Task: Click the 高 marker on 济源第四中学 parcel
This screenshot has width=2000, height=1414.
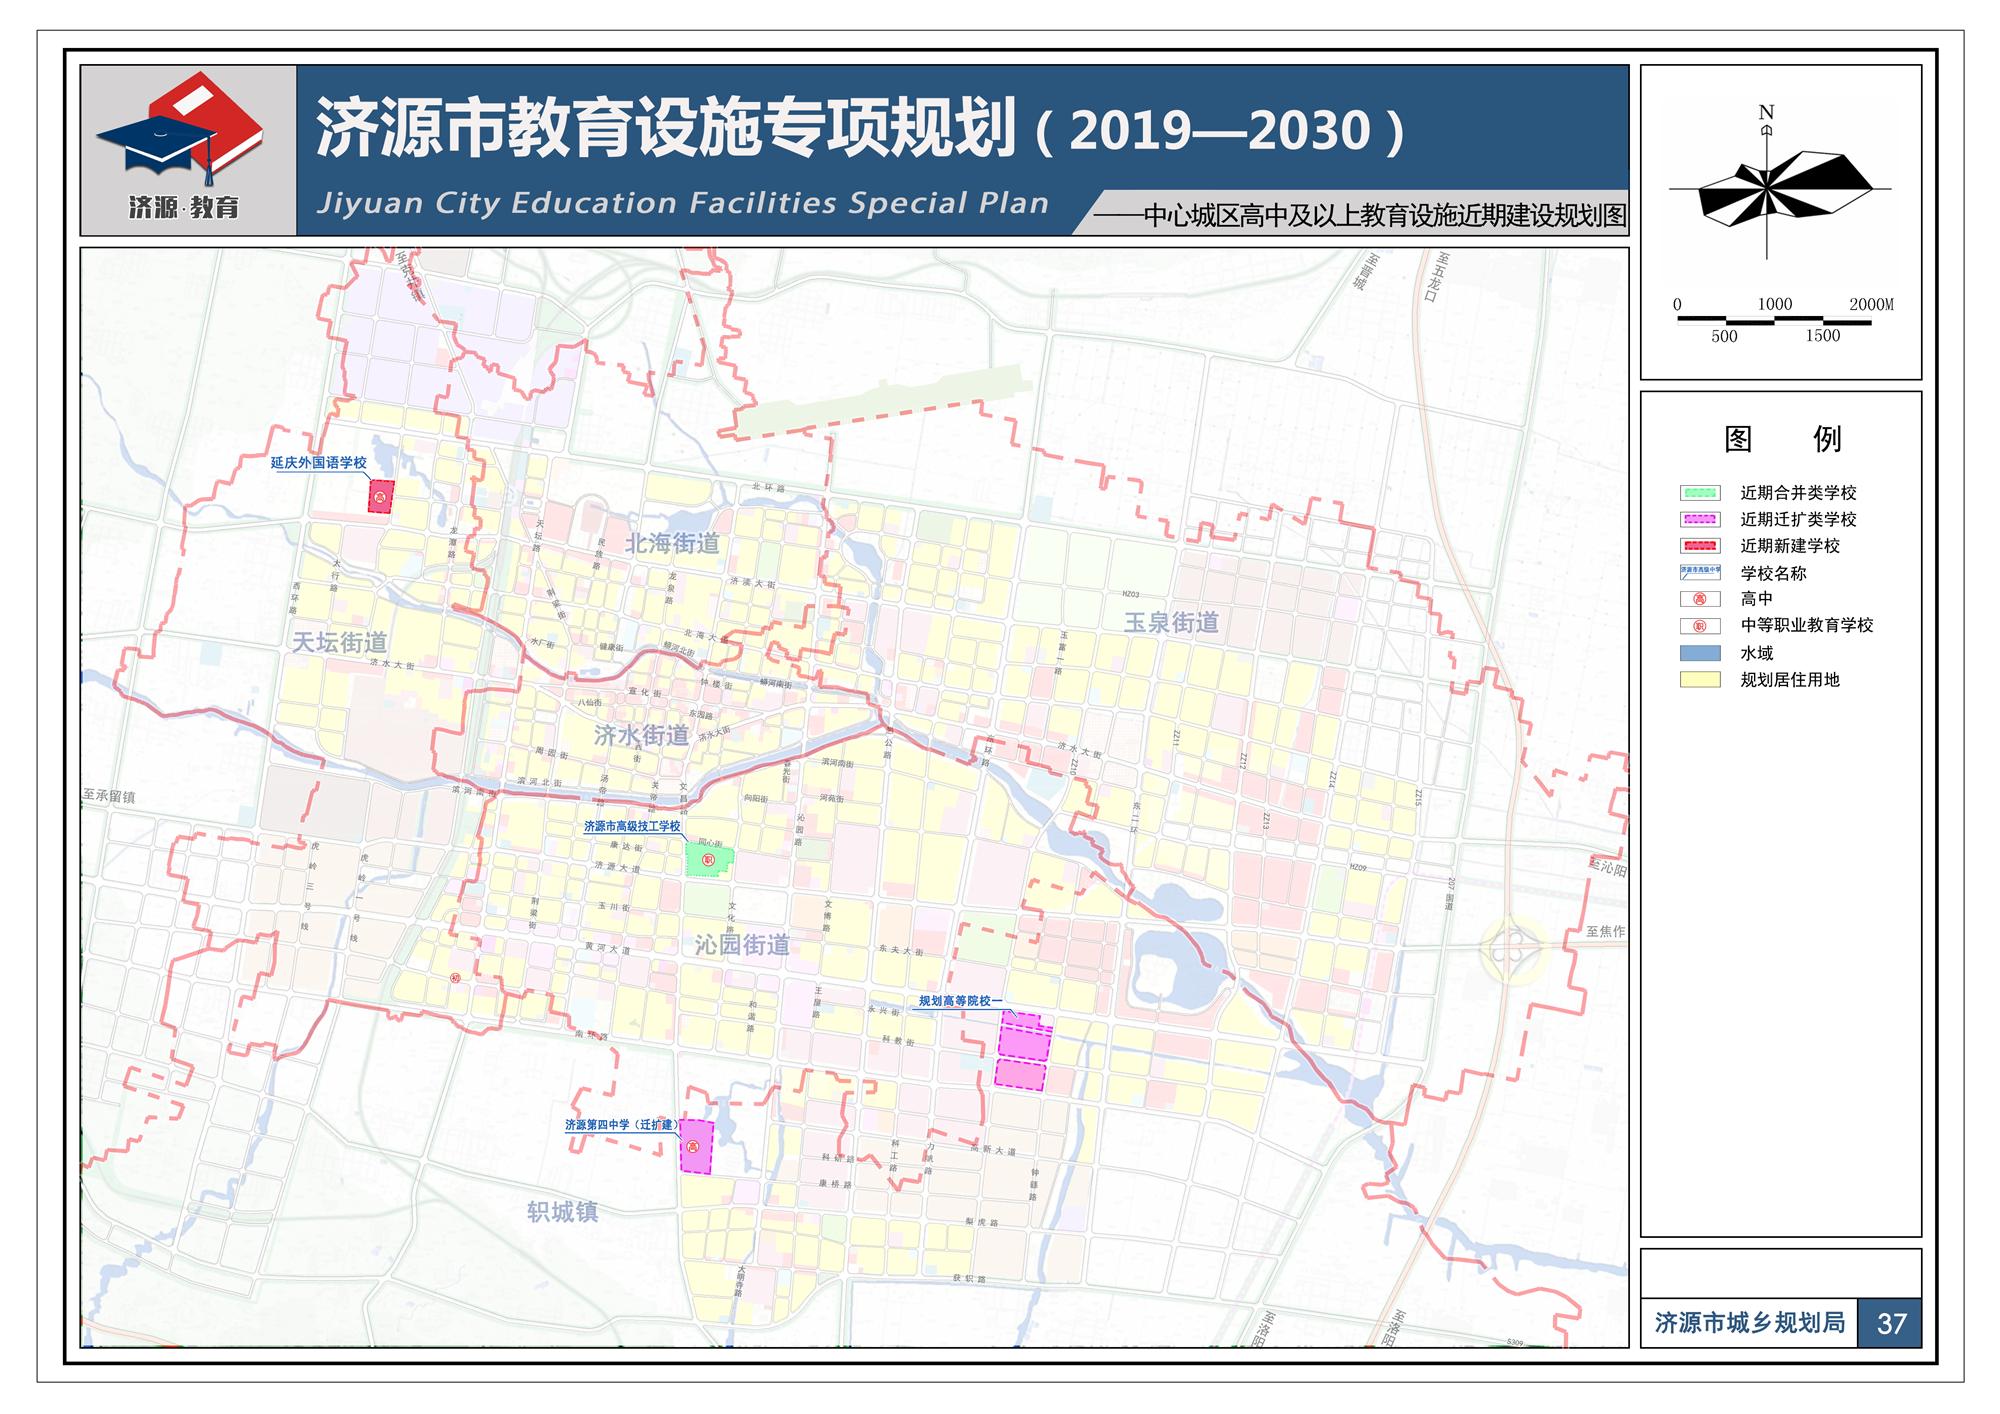Action: [693, 1147]
